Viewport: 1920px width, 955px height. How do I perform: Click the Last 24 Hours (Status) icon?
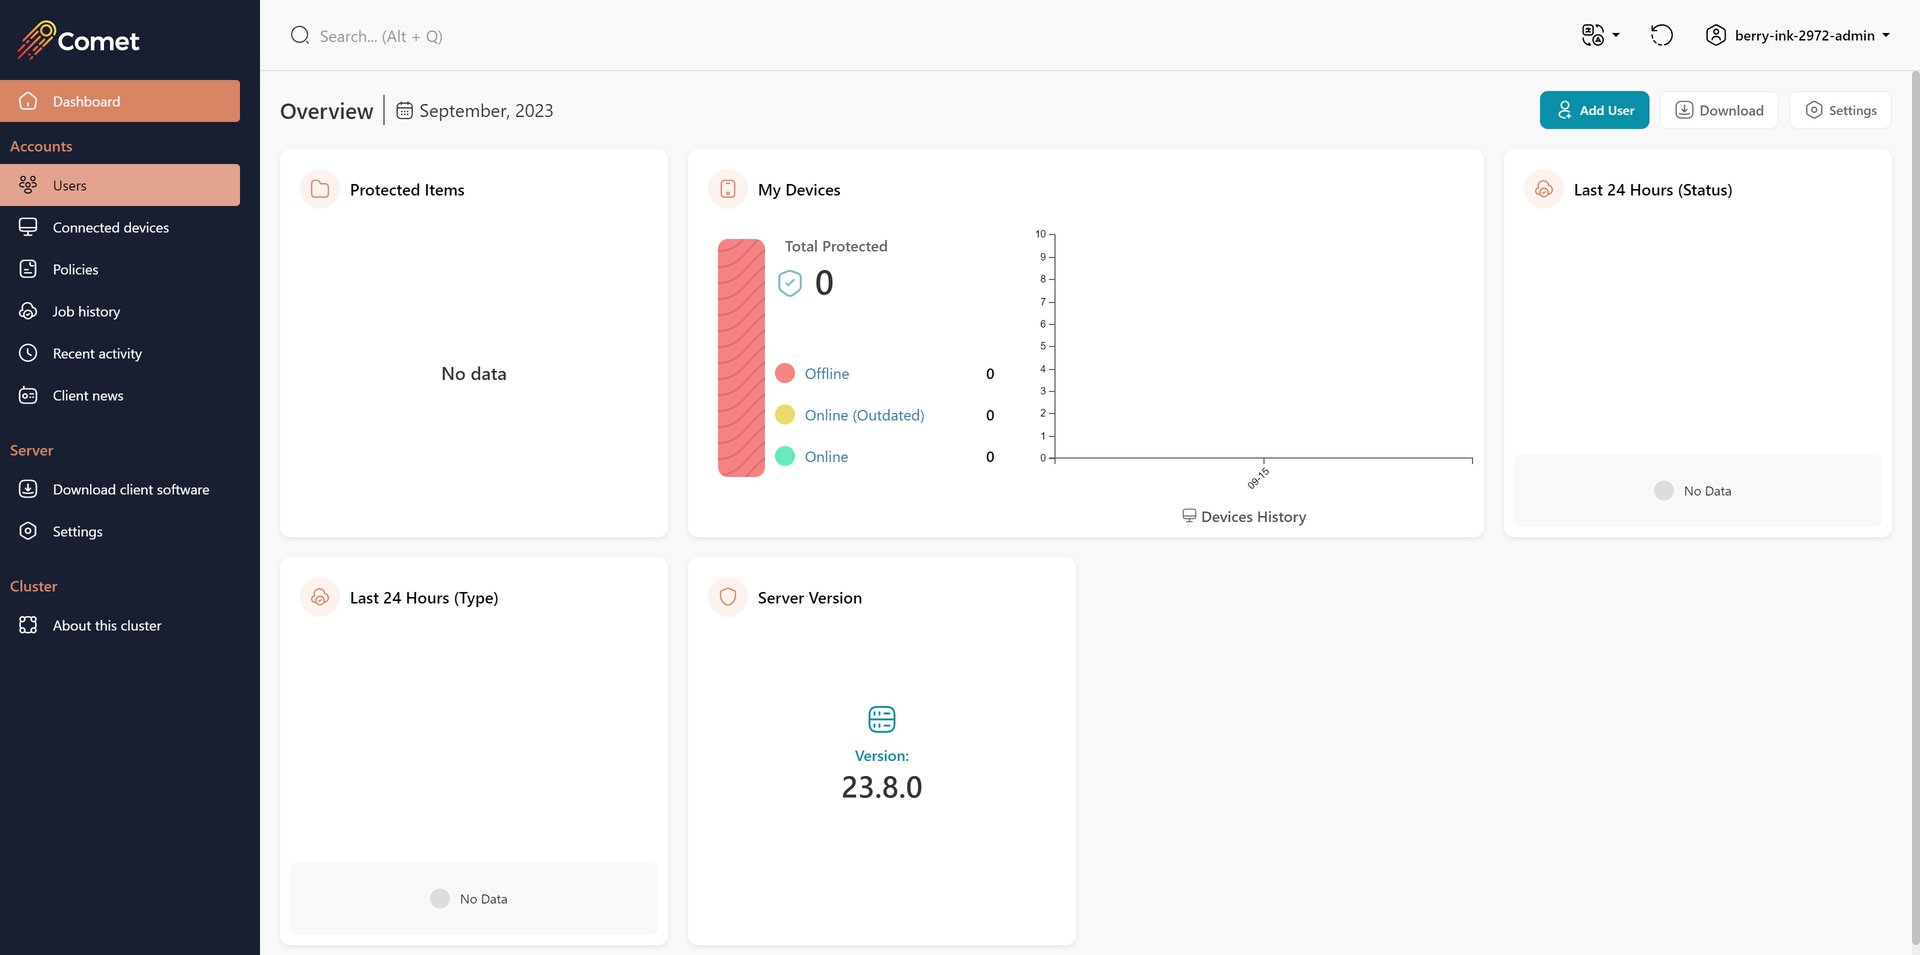click(x=1544, y=189)
